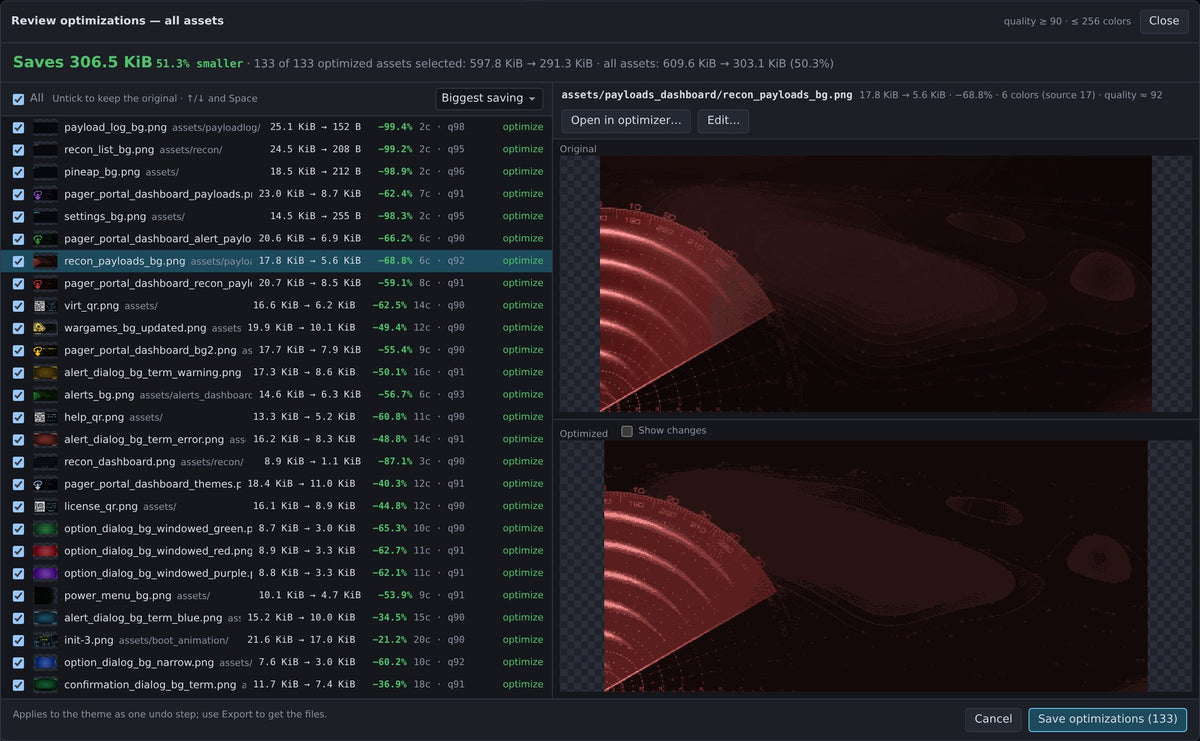
Task: Click the alert_dialog_bg_term_warning.png thumbnail
Action: pos(45,372)
